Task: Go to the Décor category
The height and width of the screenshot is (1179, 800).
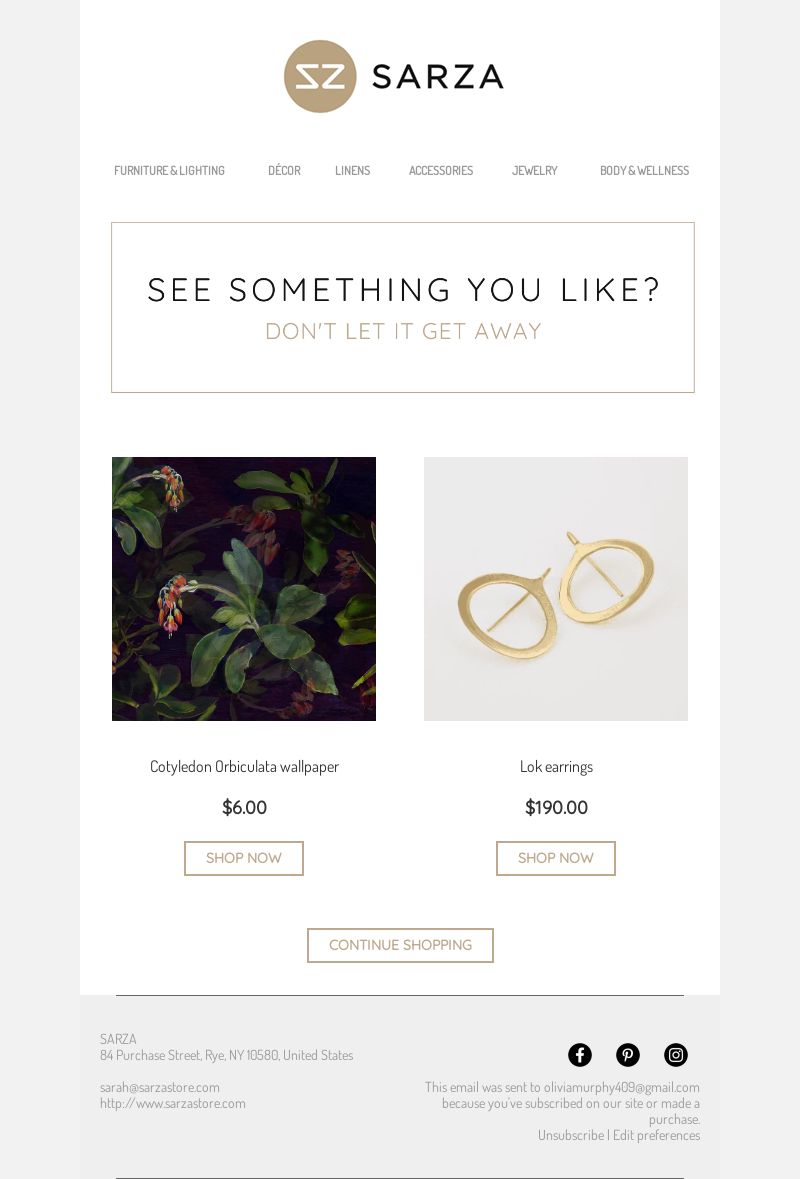Action: 284,171
